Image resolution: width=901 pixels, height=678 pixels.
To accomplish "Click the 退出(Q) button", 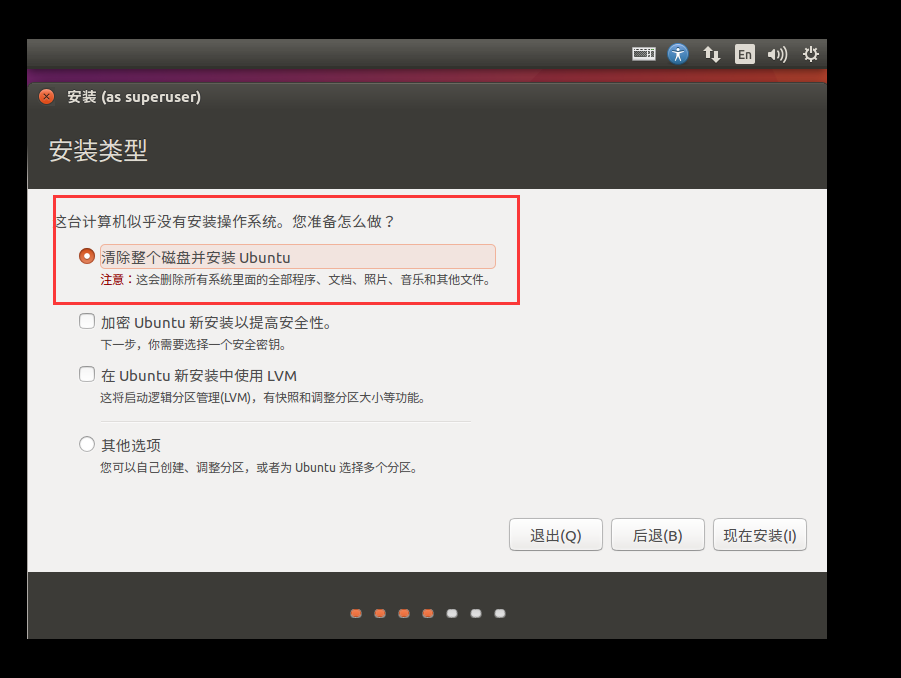I will coord(556,535).
